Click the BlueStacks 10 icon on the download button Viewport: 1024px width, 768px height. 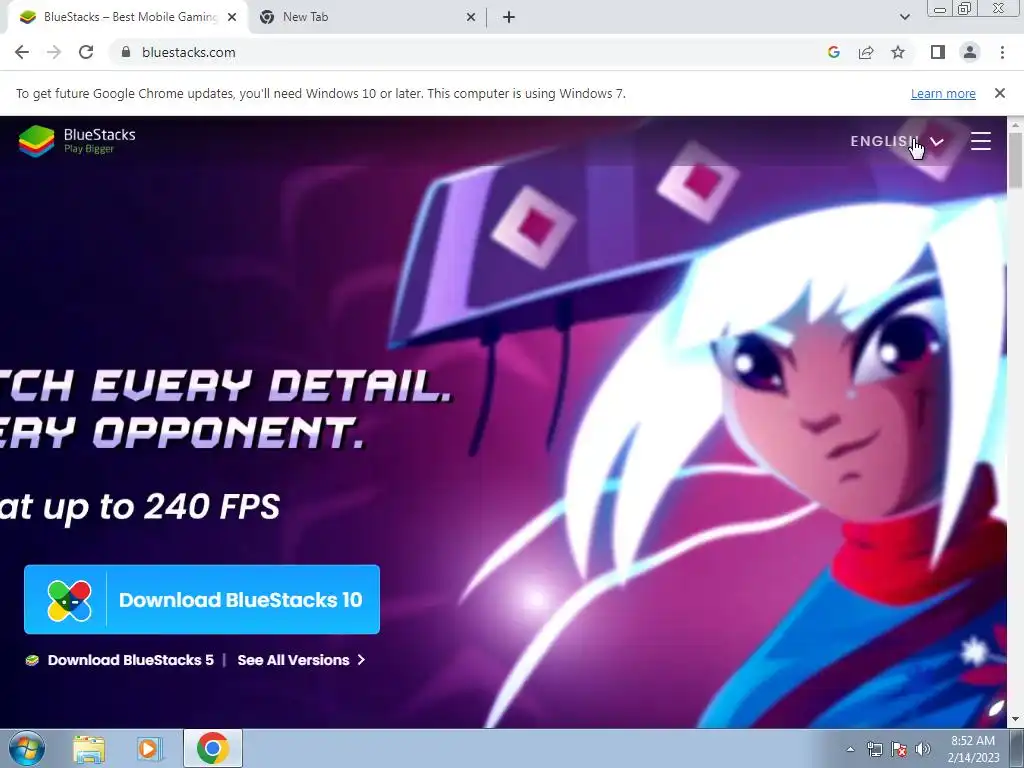tap(69, 600)
